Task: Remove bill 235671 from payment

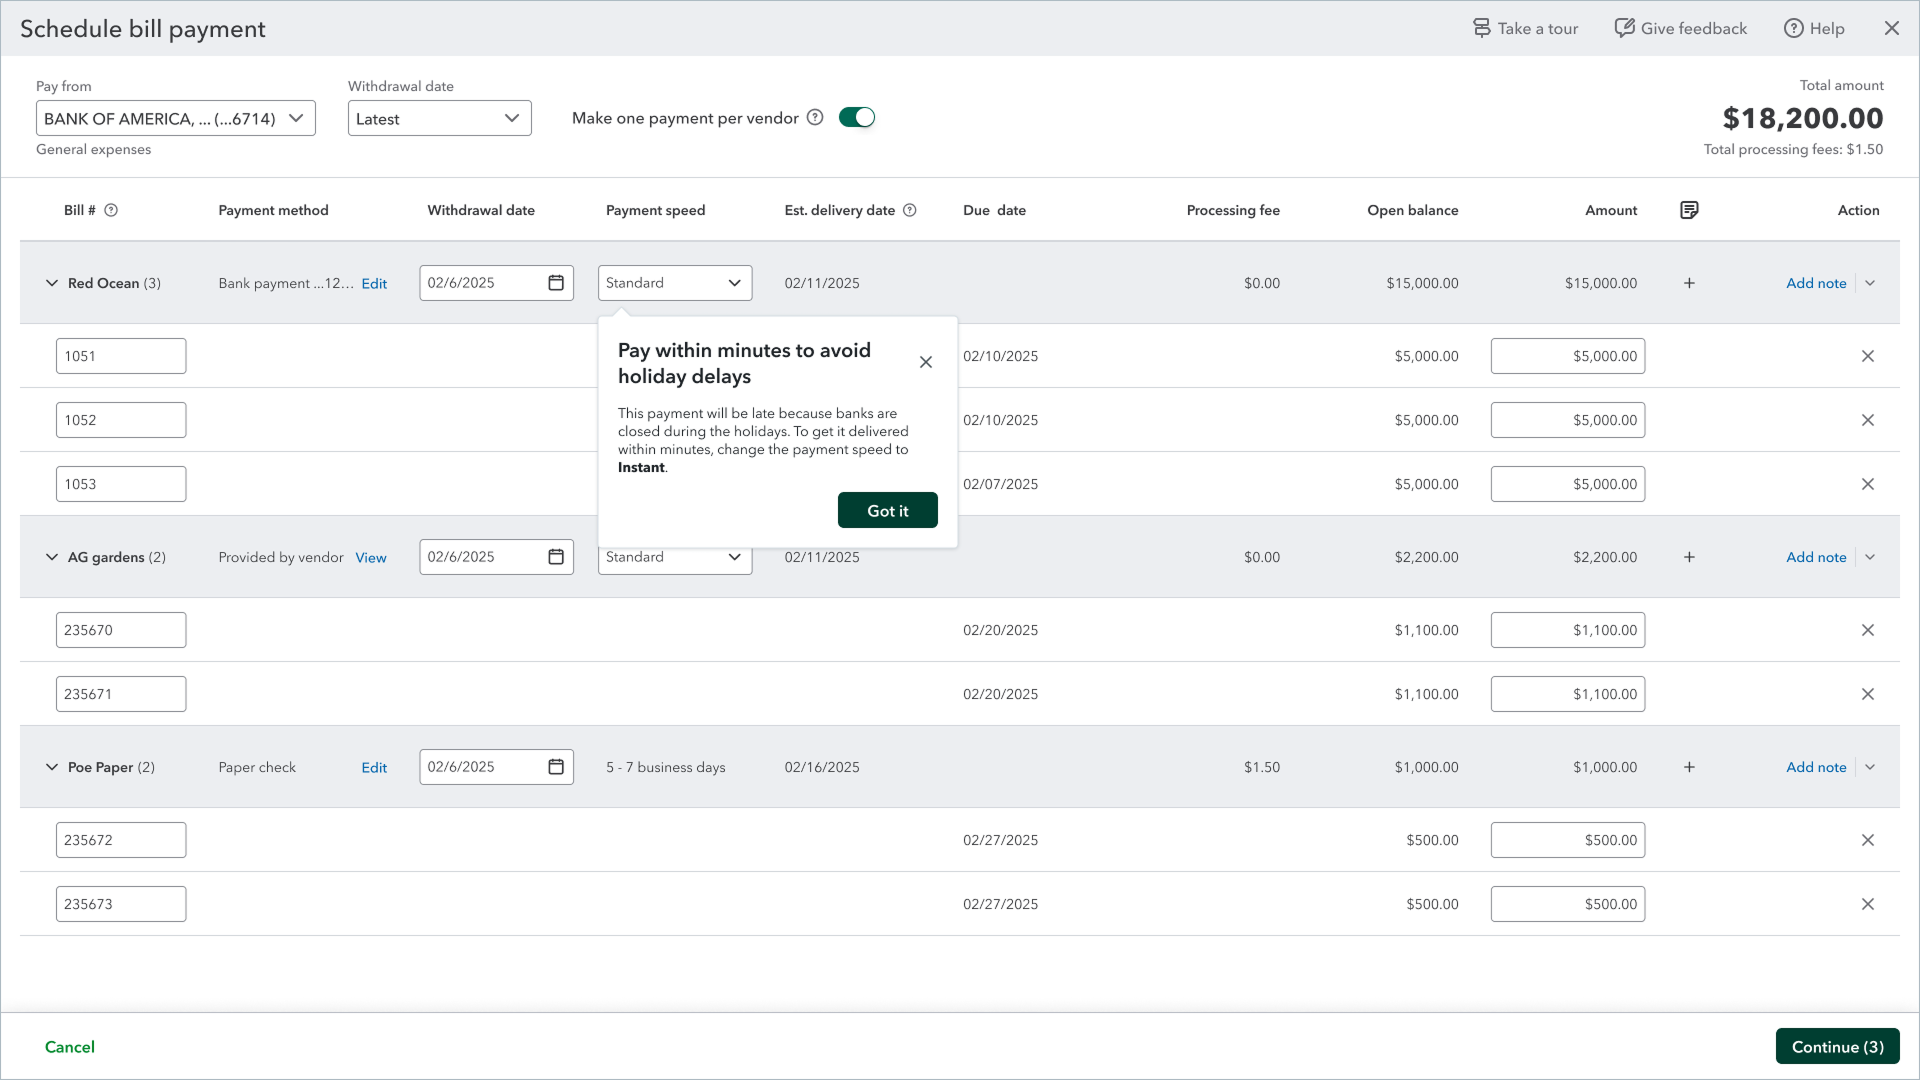Action: pos(1867,694)
